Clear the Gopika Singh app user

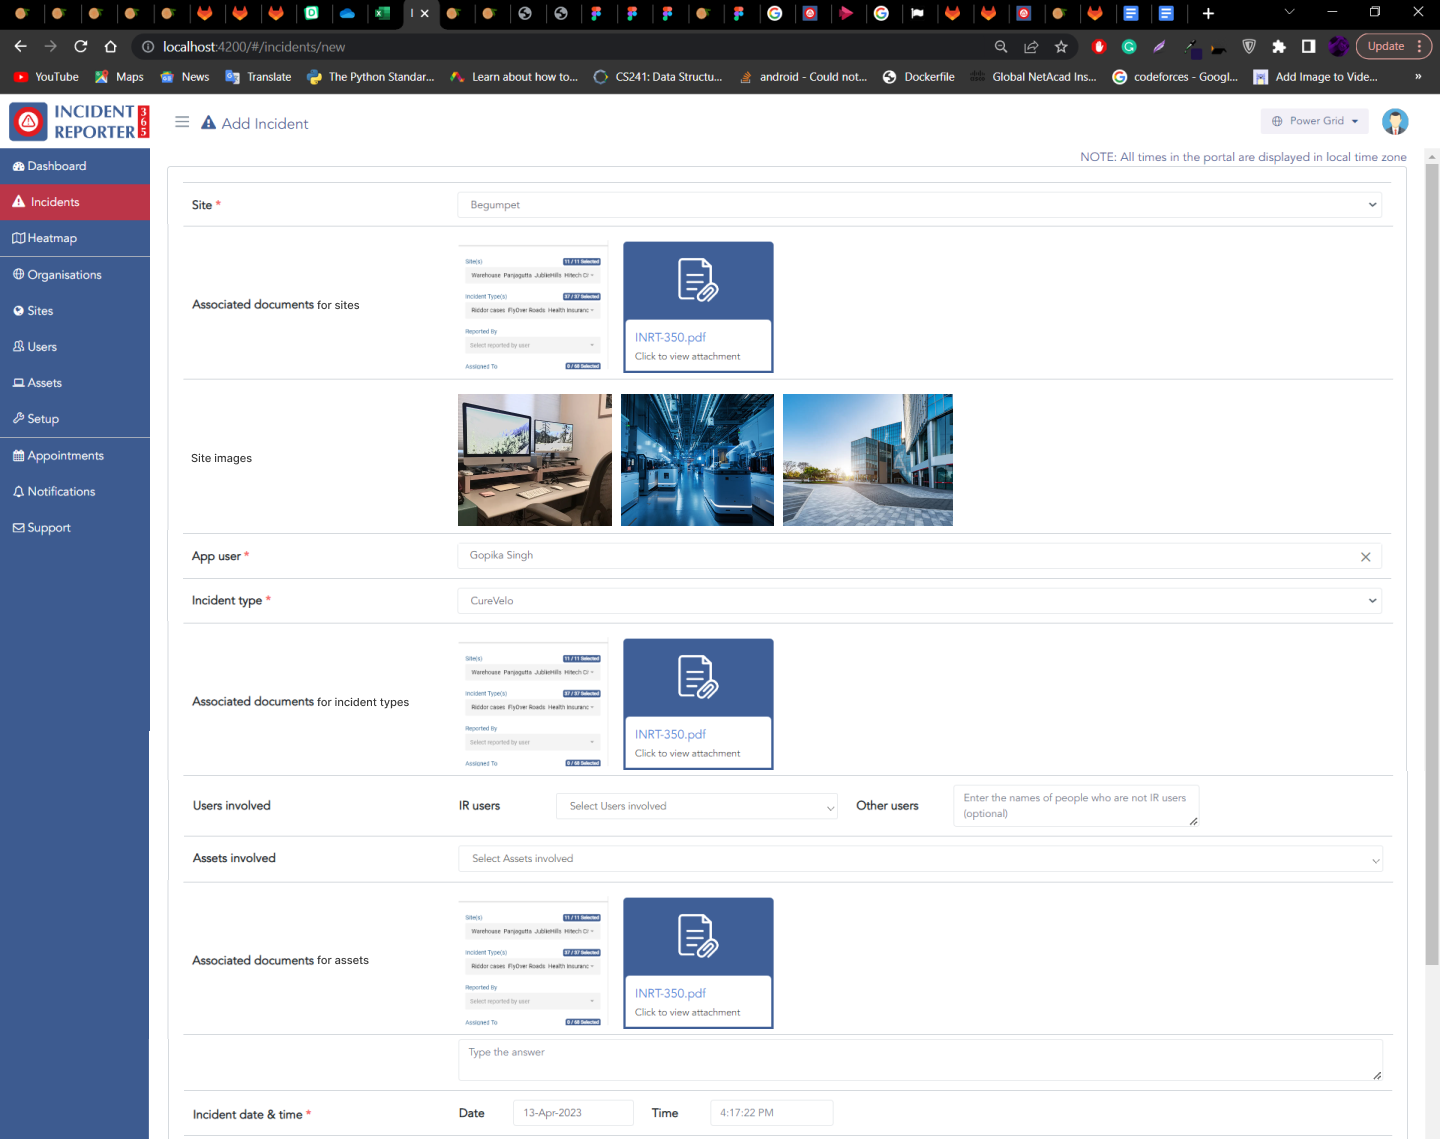tap(1365, 557)
